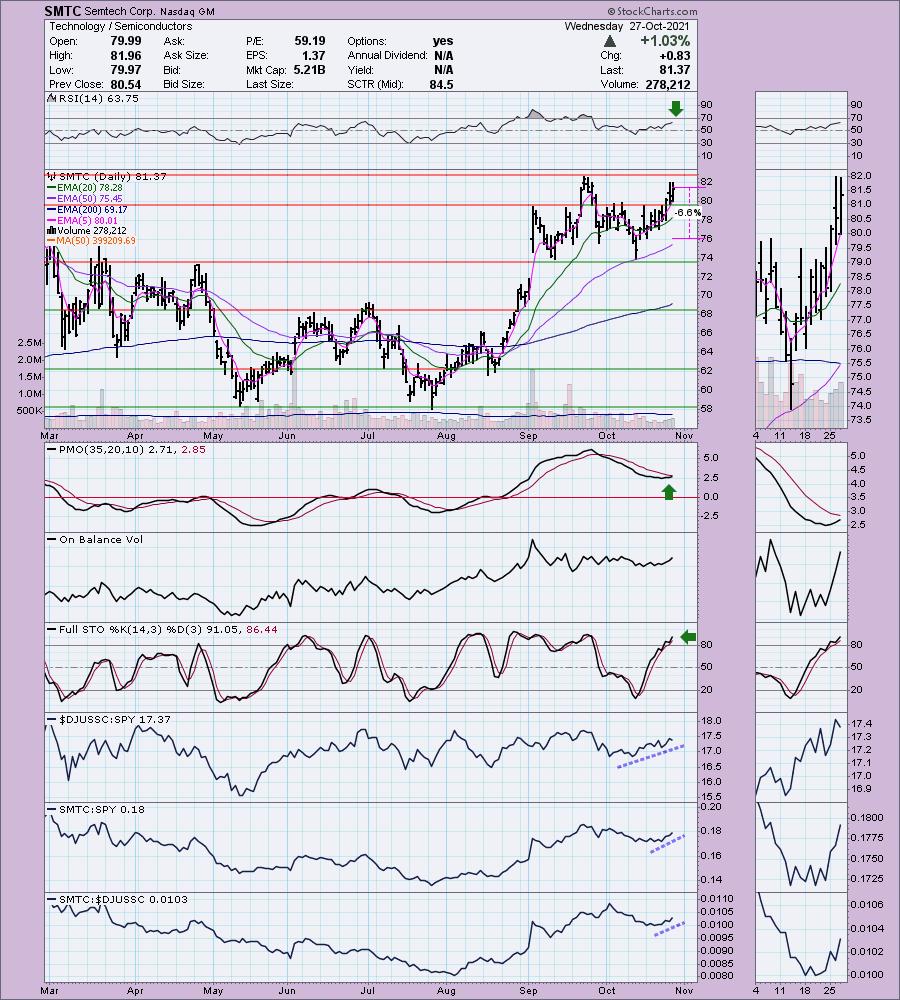Click the -6.6% measurement label

click(688, 212)
